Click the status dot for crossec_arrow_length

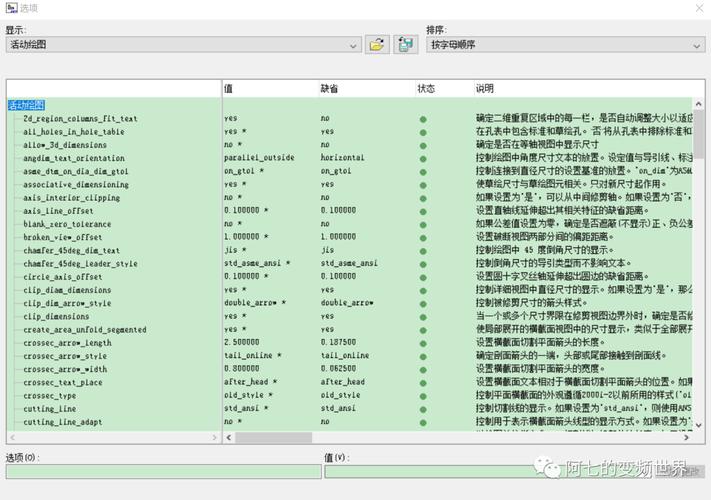coord(423,343)
